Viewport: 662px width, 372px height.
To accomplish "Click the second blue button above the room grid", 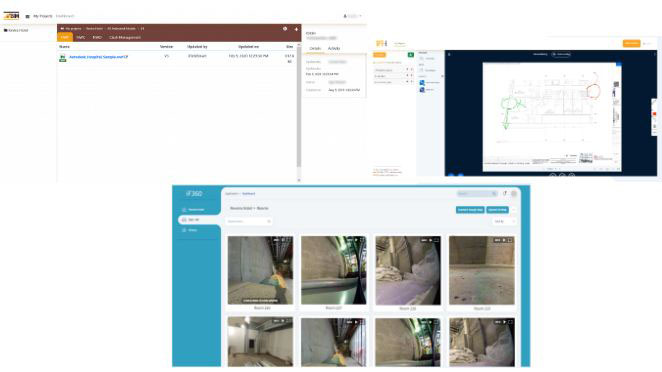I will click(497, 210).
